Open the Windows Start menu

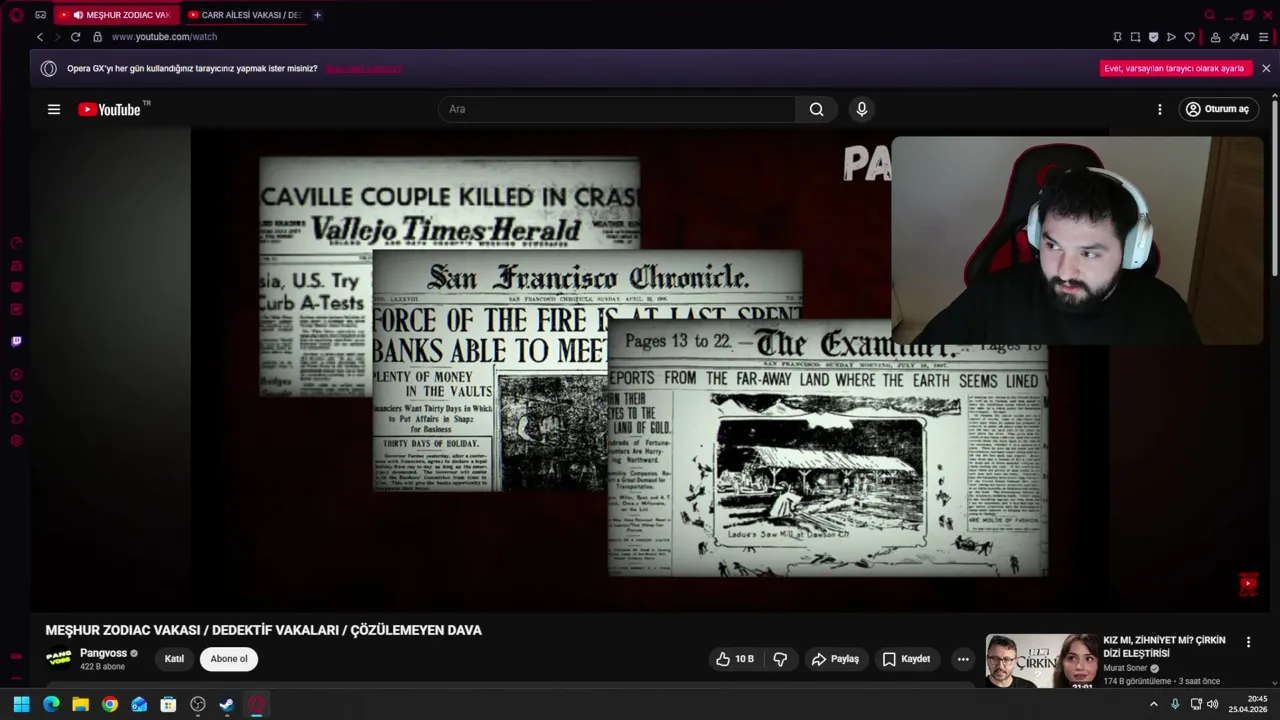click(x=21, y=704)
